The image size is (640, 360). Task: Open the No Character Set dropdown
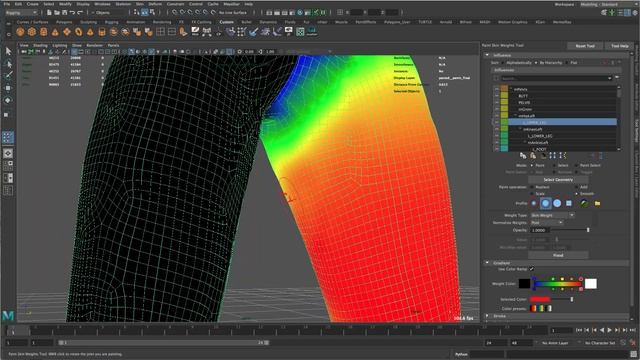[600, 343]
